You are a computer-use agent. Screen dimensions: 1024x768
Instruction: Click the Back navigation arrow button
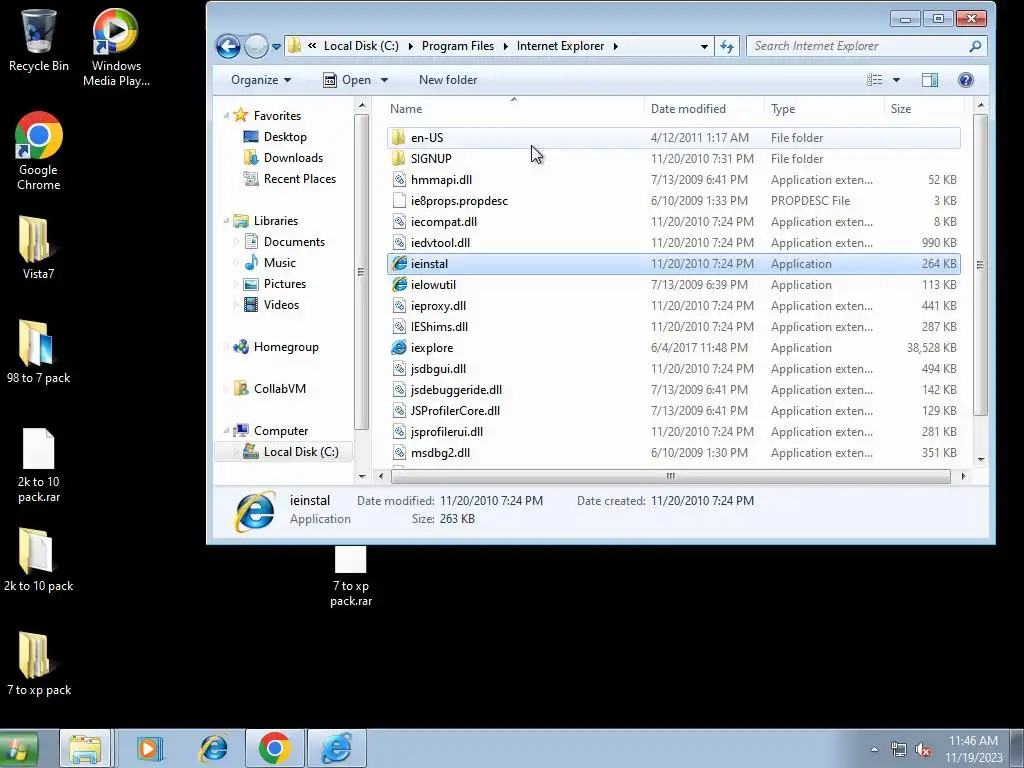click(228, 46)
